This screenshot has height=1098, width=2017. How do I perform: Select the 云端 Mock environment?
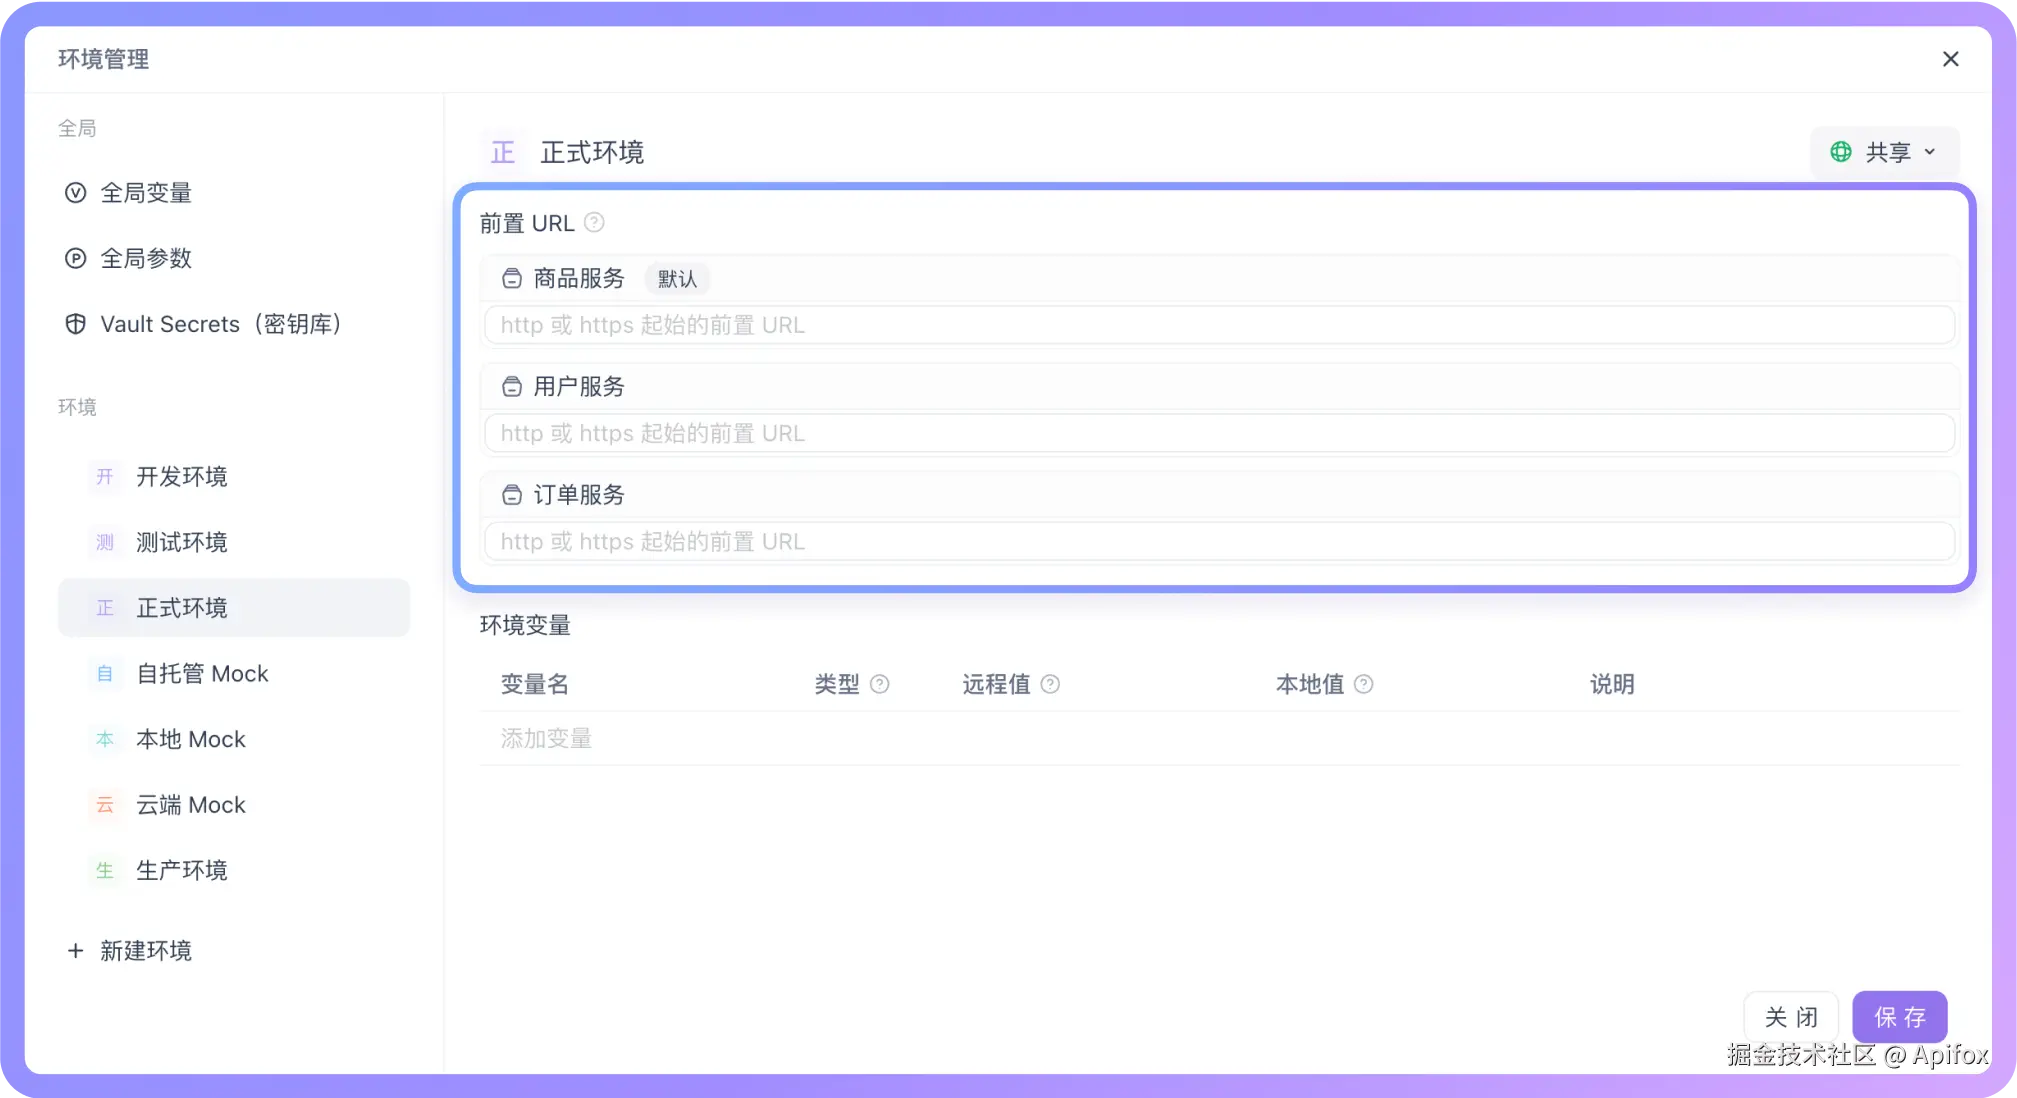point(190,805)
